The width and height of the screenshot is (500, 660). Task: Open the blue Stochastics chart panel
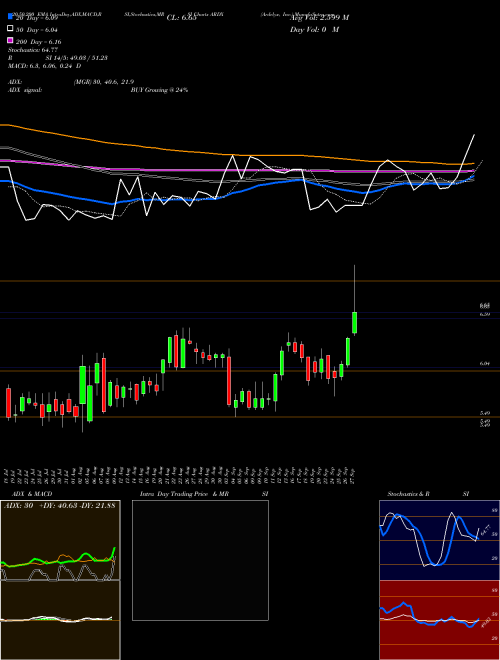[x=439, y=540]
